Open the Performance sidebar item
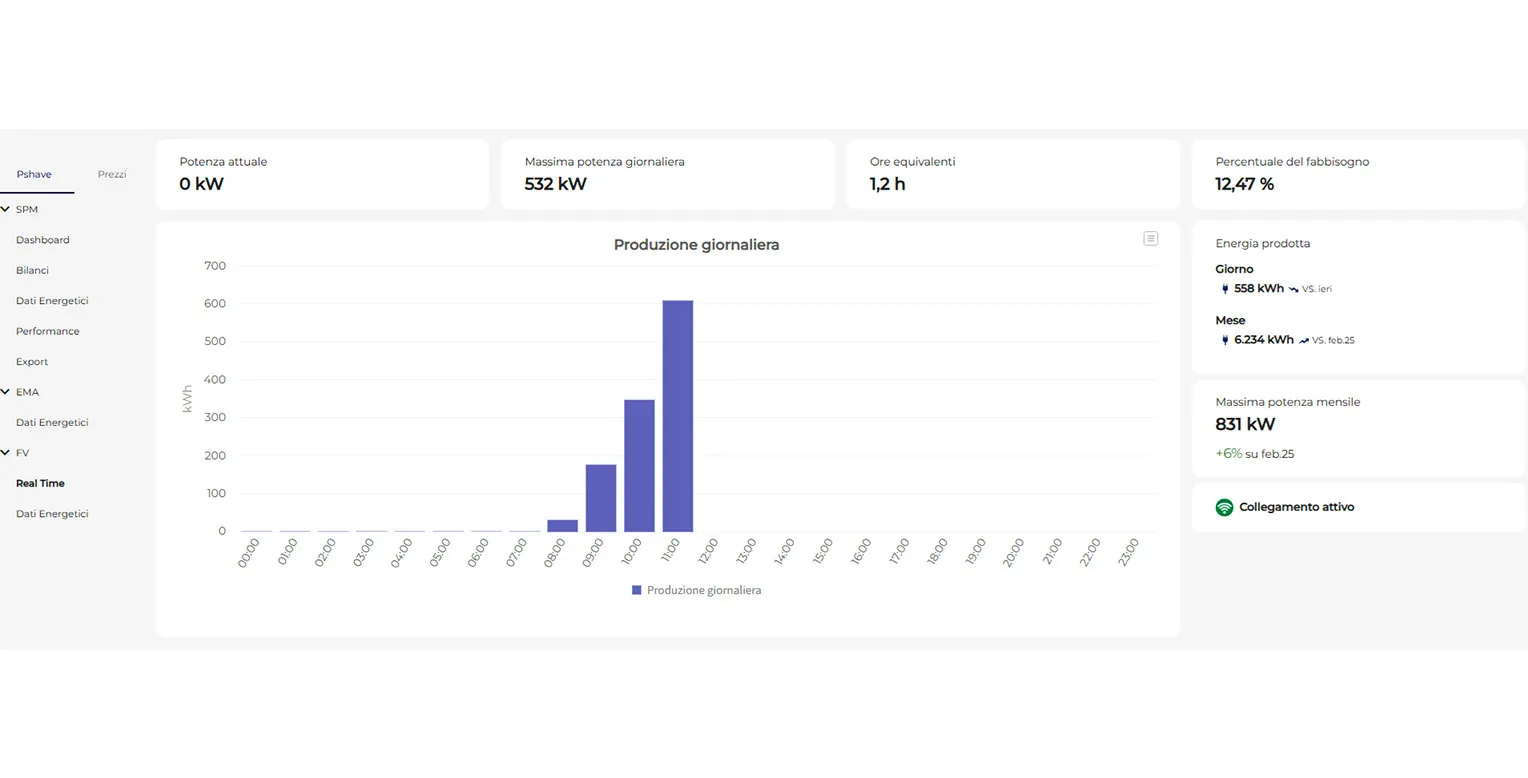 coord(47,331)
